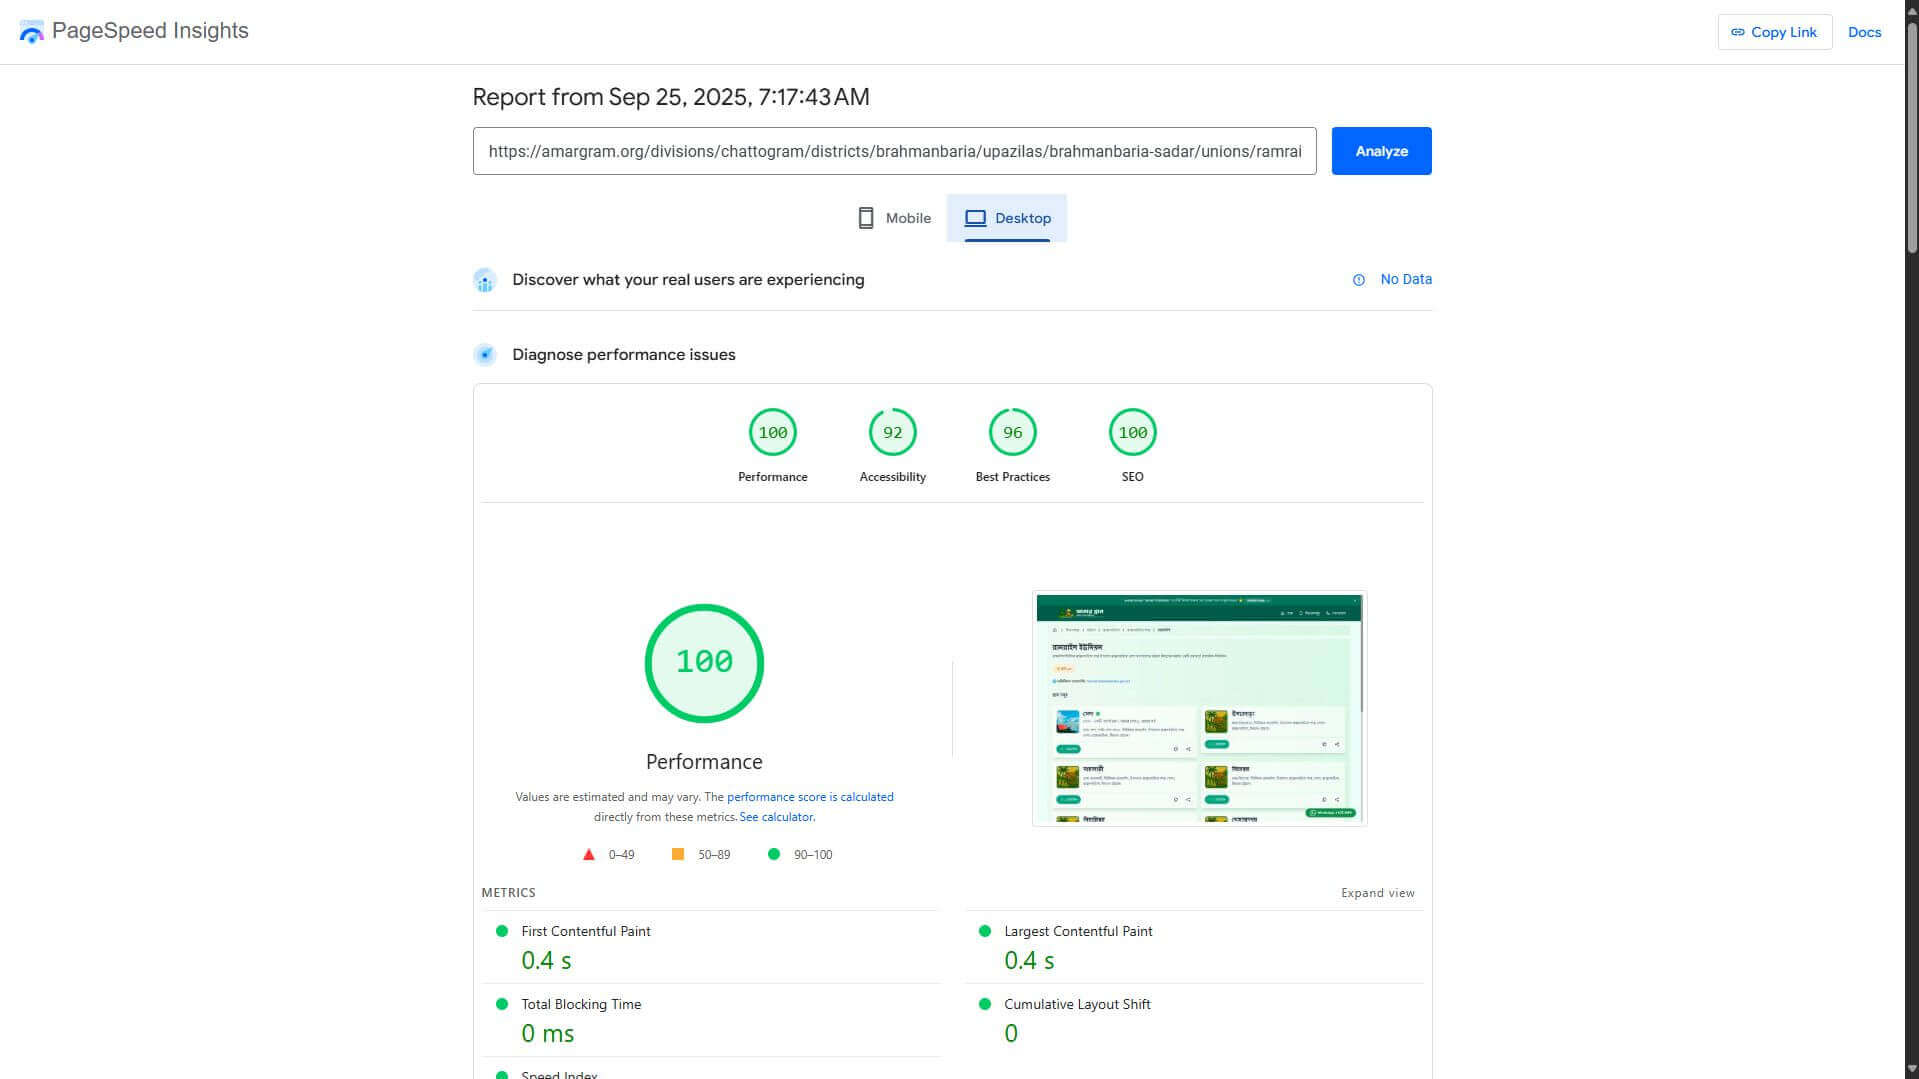Click the scrollbar down arrow

click(1911, 1070)
